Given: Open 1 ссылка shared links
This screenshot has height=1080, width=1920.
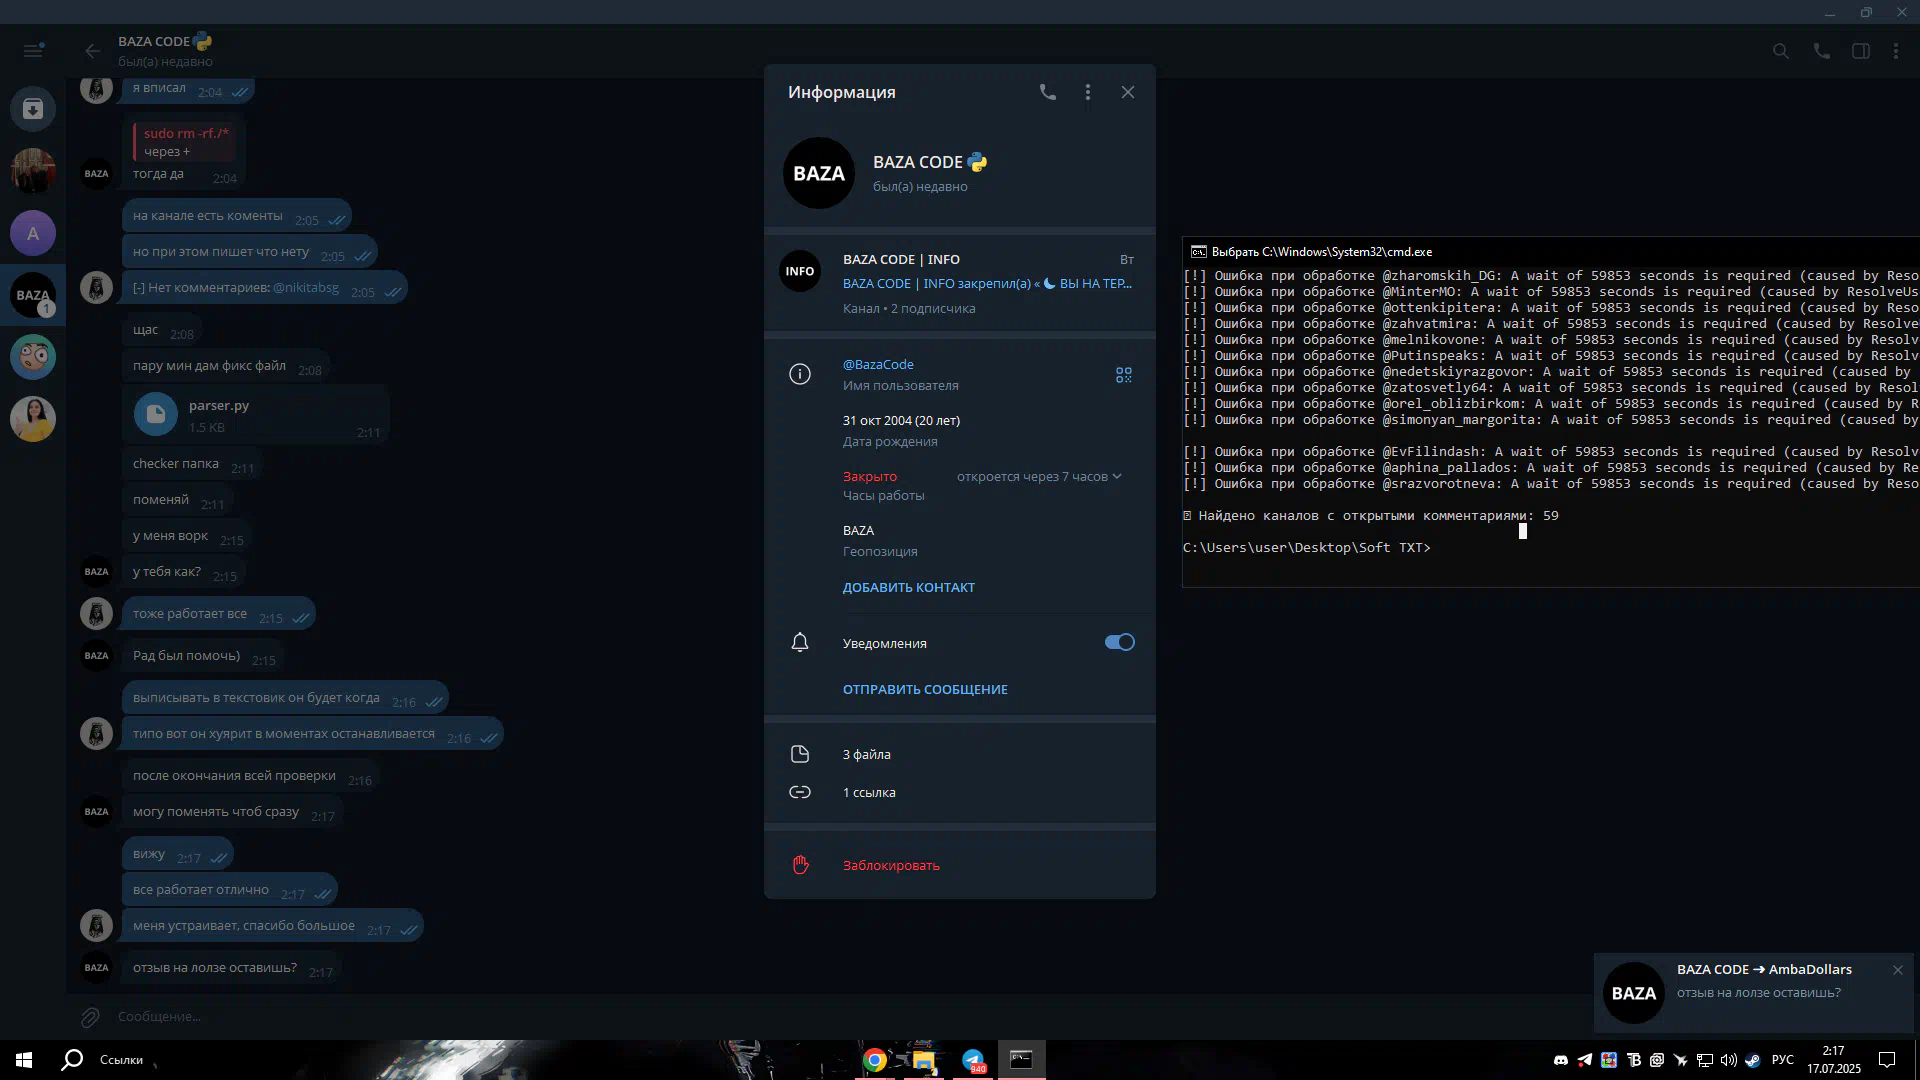Looking at the screenshot, I should [x=960, y=792].
